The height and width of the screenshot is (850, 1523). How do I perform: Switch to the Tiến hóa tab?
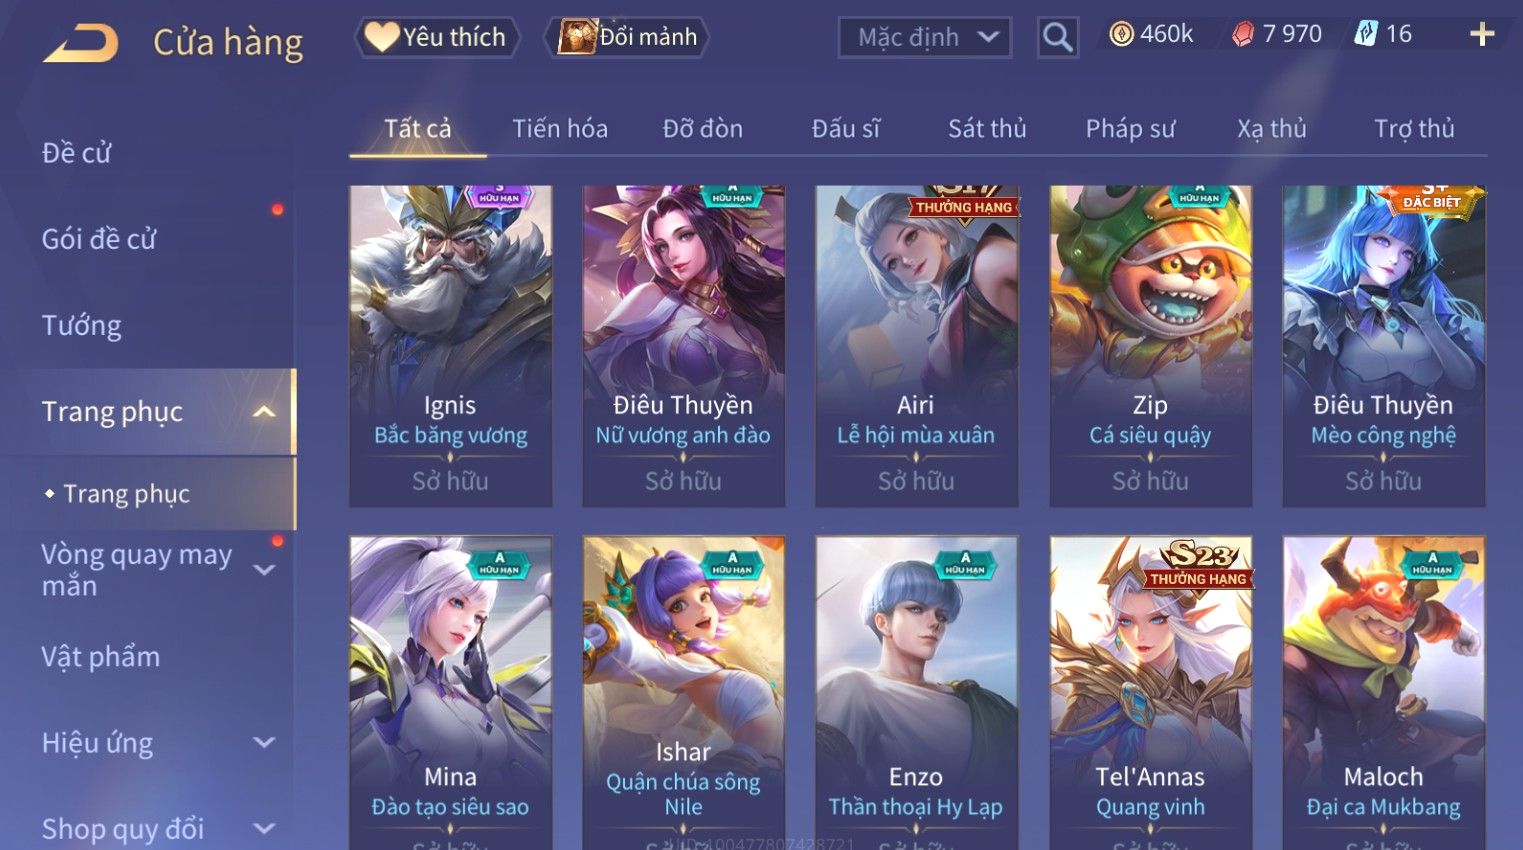[x=560, y=129]
